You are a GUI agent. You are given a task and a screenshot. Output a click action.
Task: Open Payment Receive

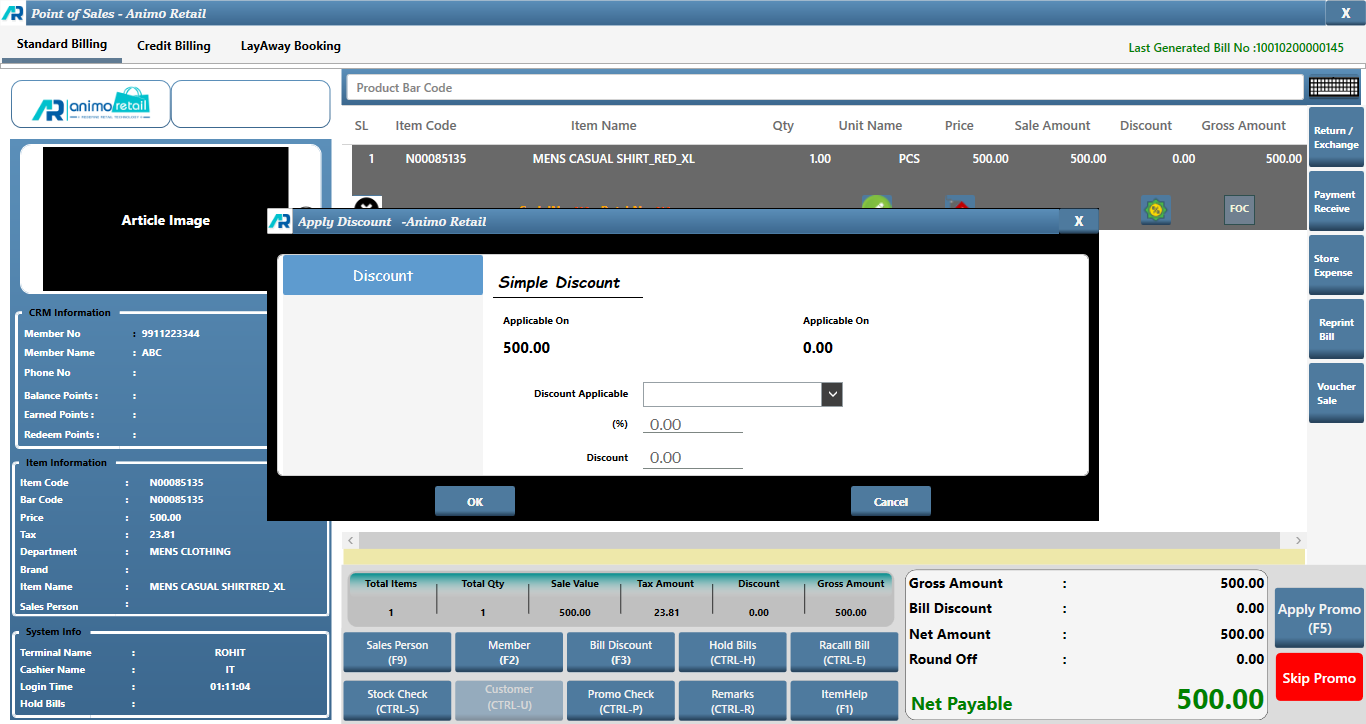tap(1336, 201)
